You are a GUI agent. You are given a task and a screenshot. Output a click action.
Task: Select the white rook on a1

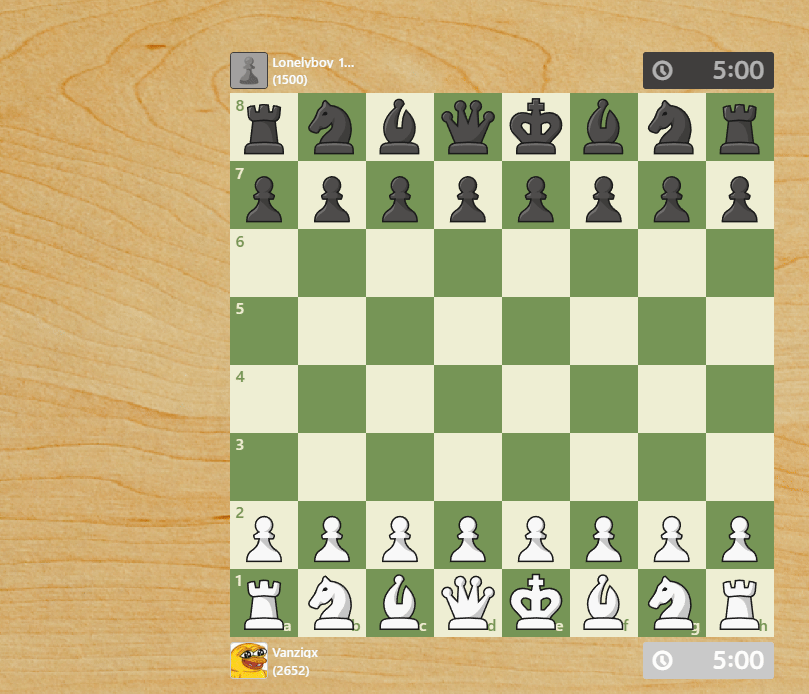(264, 603)
